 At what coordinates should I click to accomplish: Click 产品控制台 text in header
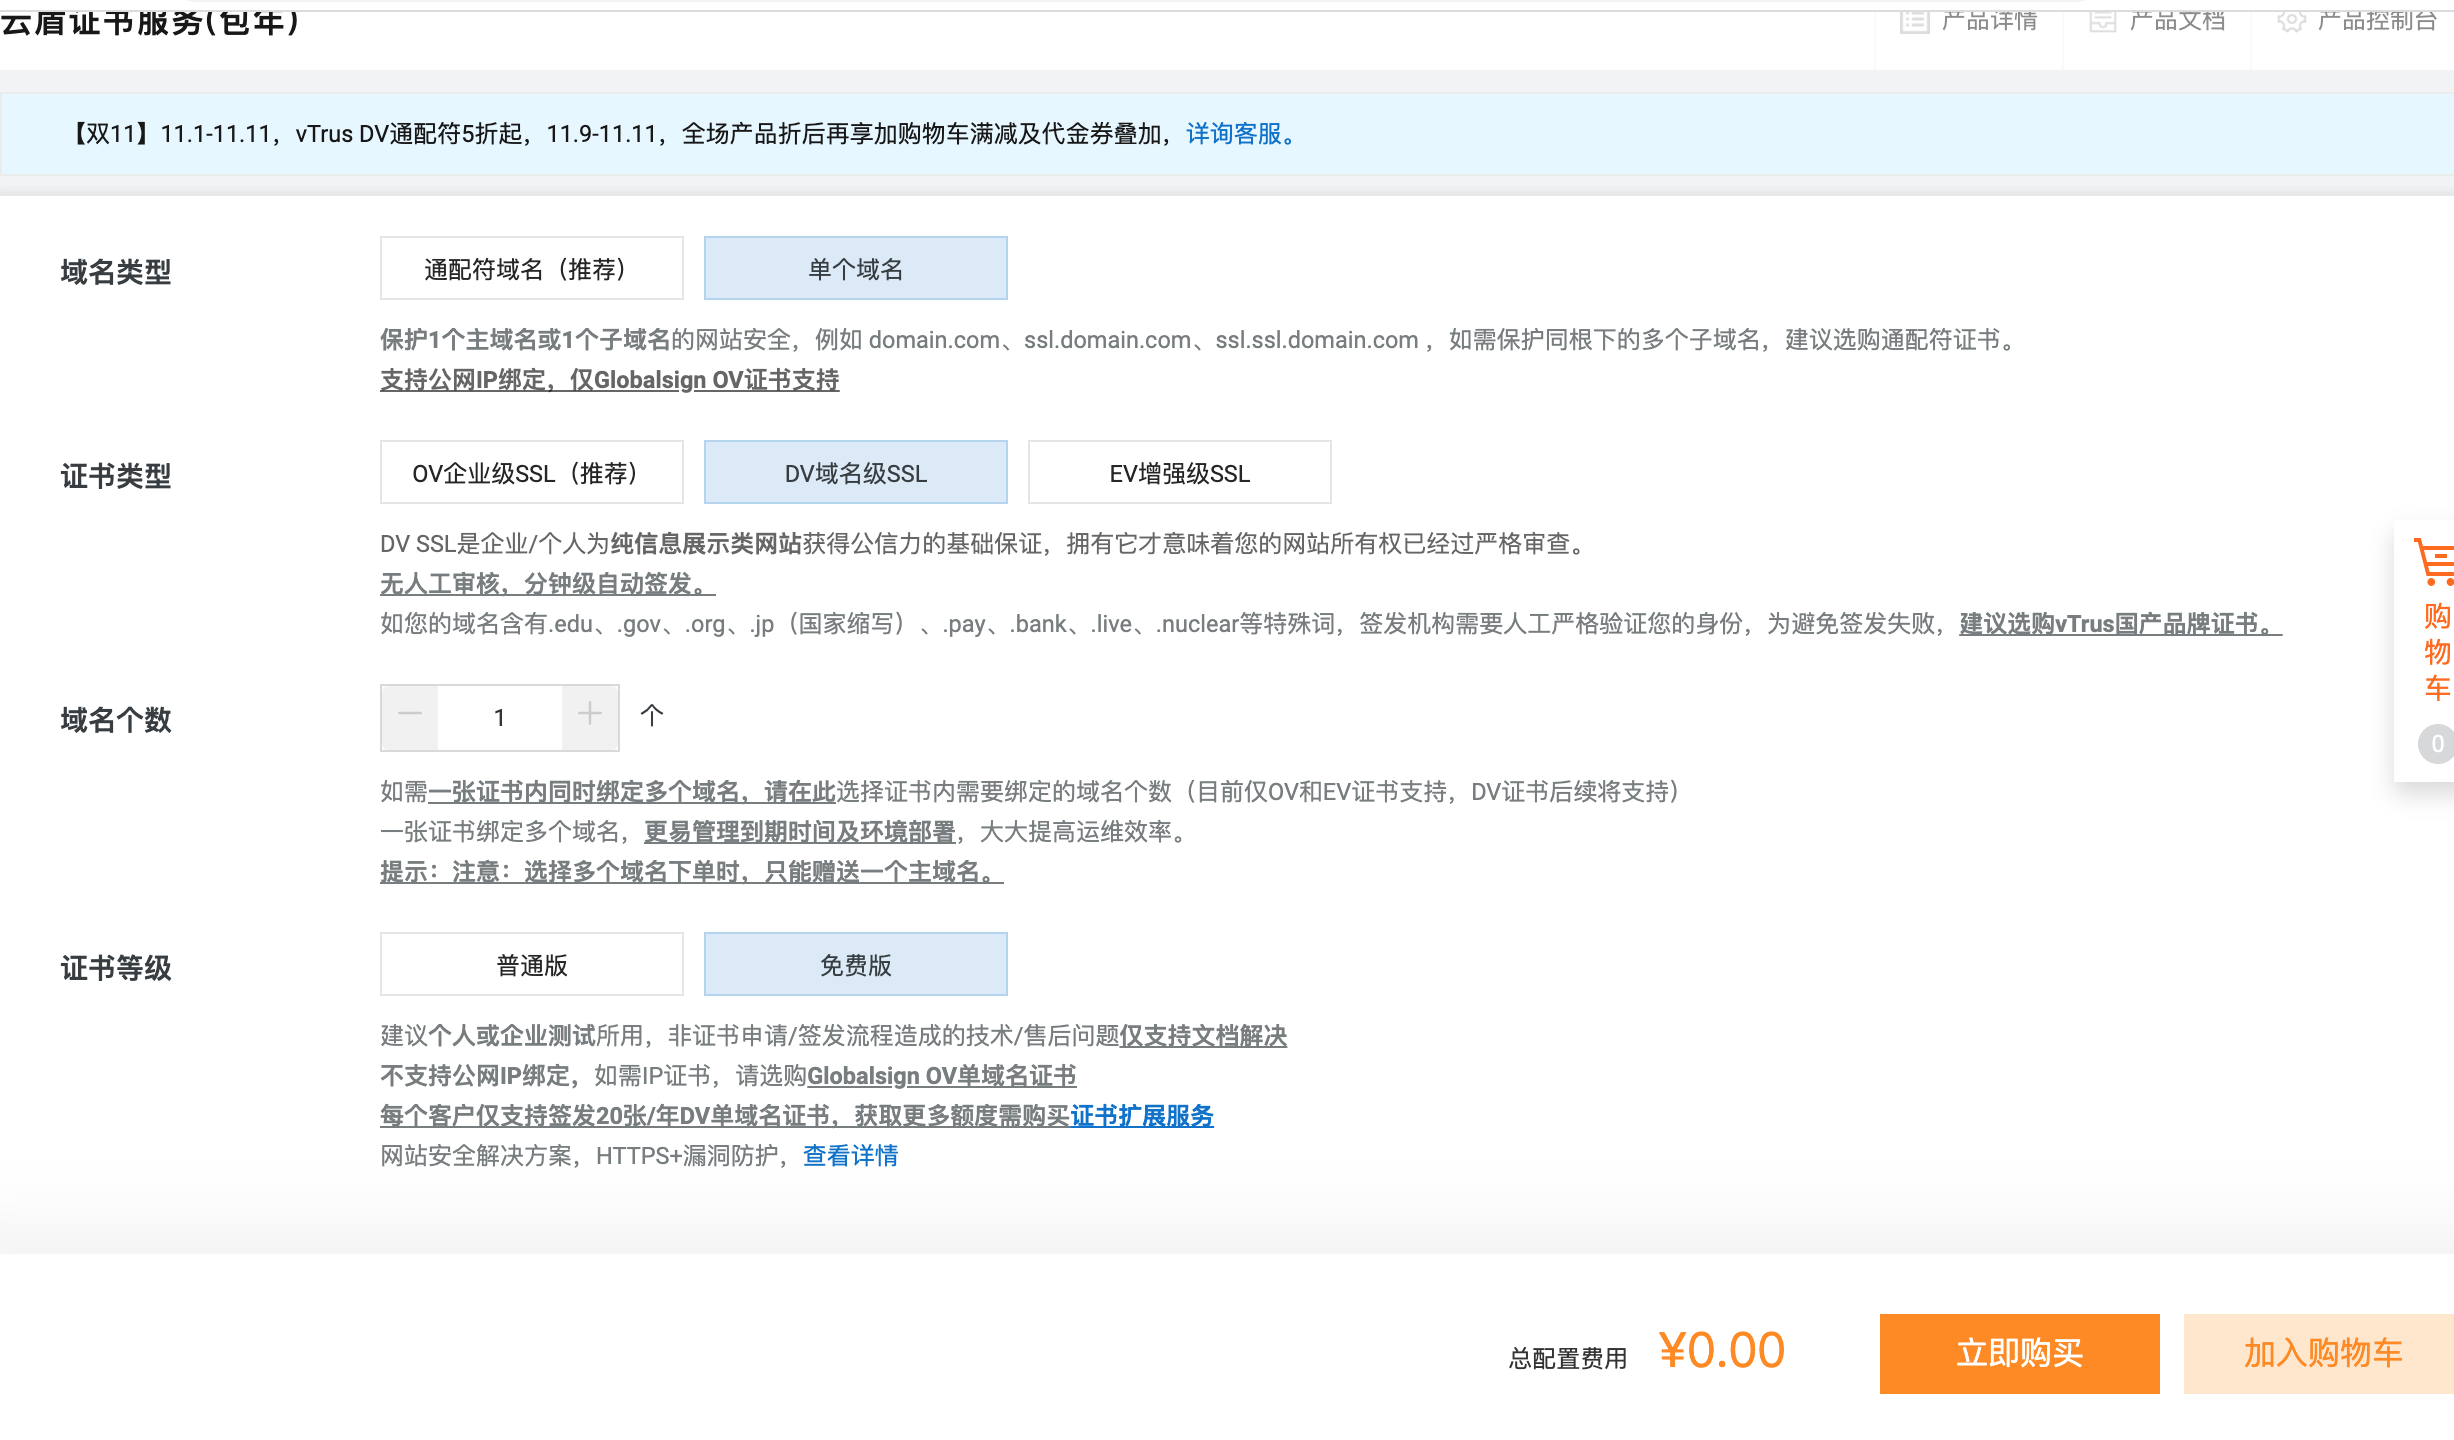click(2377, 20)
